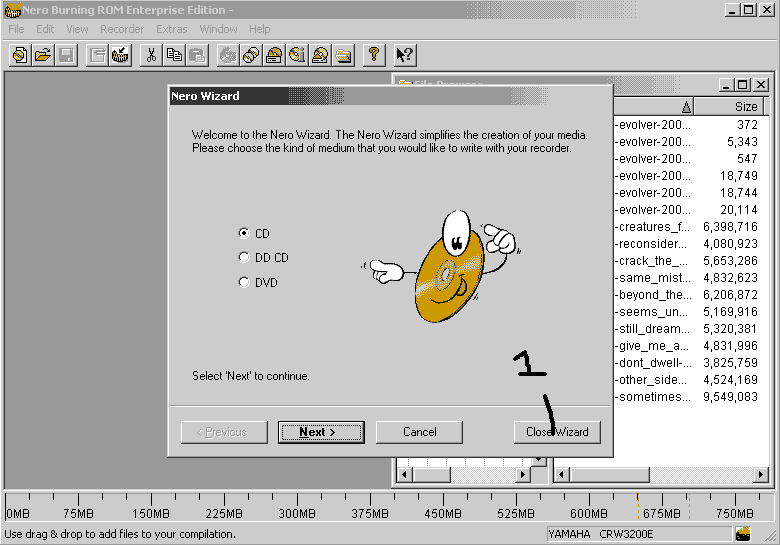Open the View menu
Image resolution: width=780 pixels, height=545 pixels.
(77, 29)
